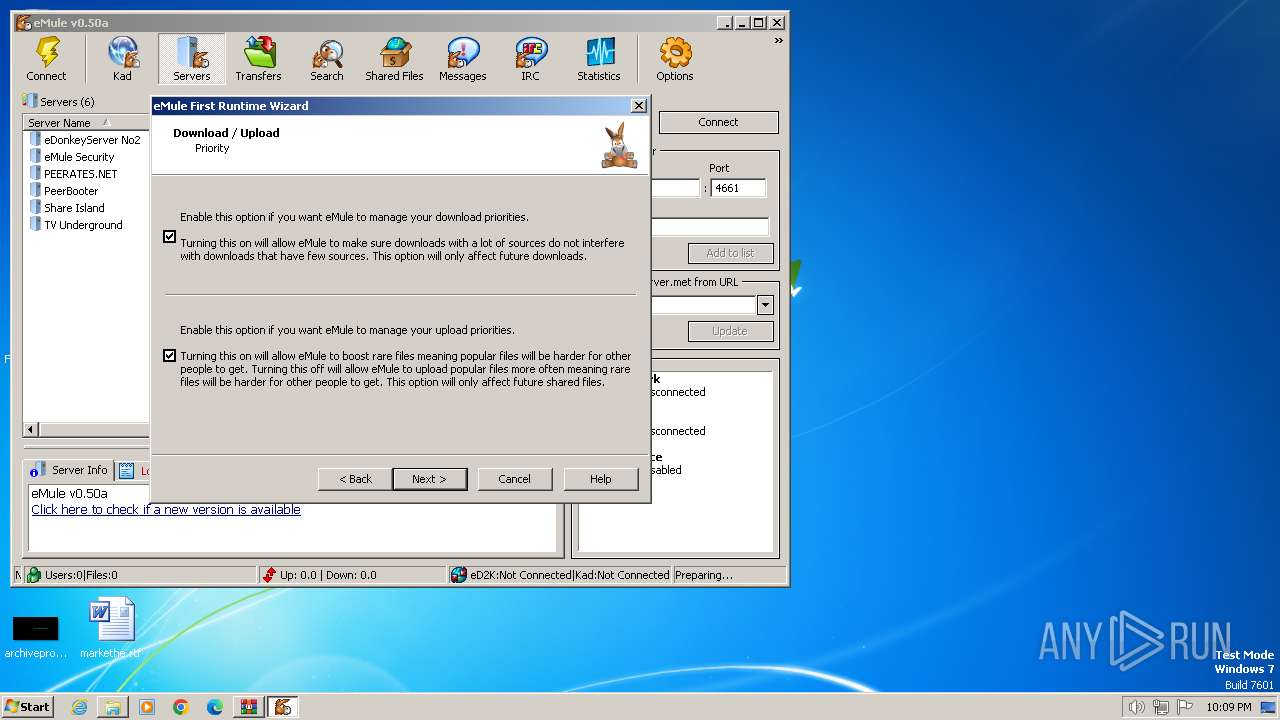Open wizard Help button

pos(601,479)
